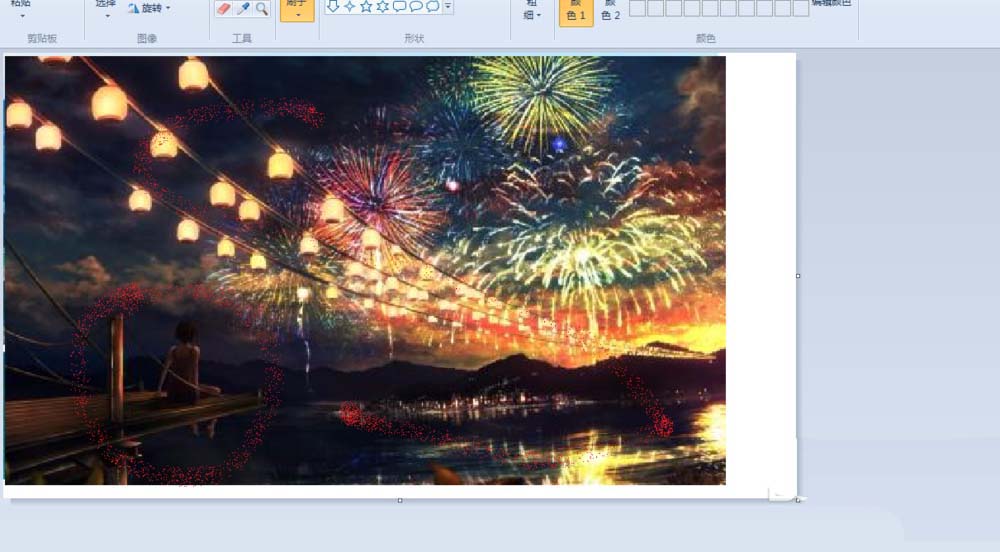
Task: Click the canvas right-edge resize handle
Action: 798,276
